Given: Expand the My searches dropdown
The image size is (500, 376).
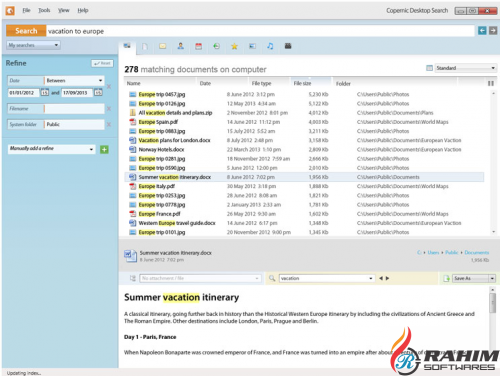Looking at the screenshot, I should click(x=33, y=45).
